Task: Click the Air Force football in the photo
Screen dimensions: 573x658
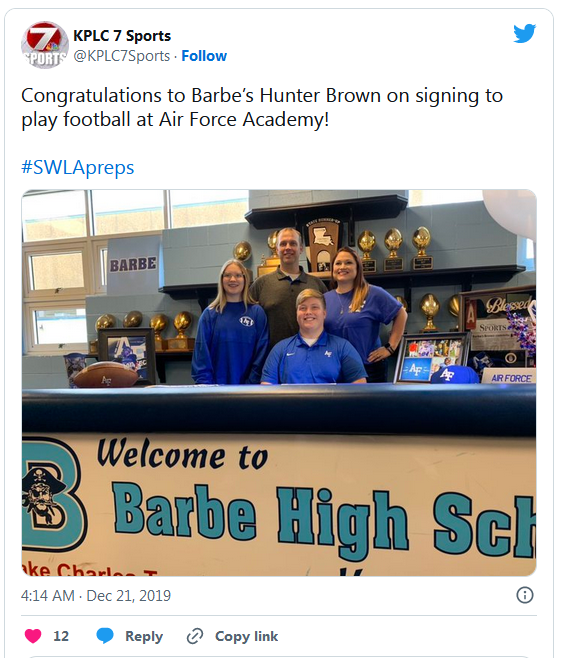Action: point(106,375)
